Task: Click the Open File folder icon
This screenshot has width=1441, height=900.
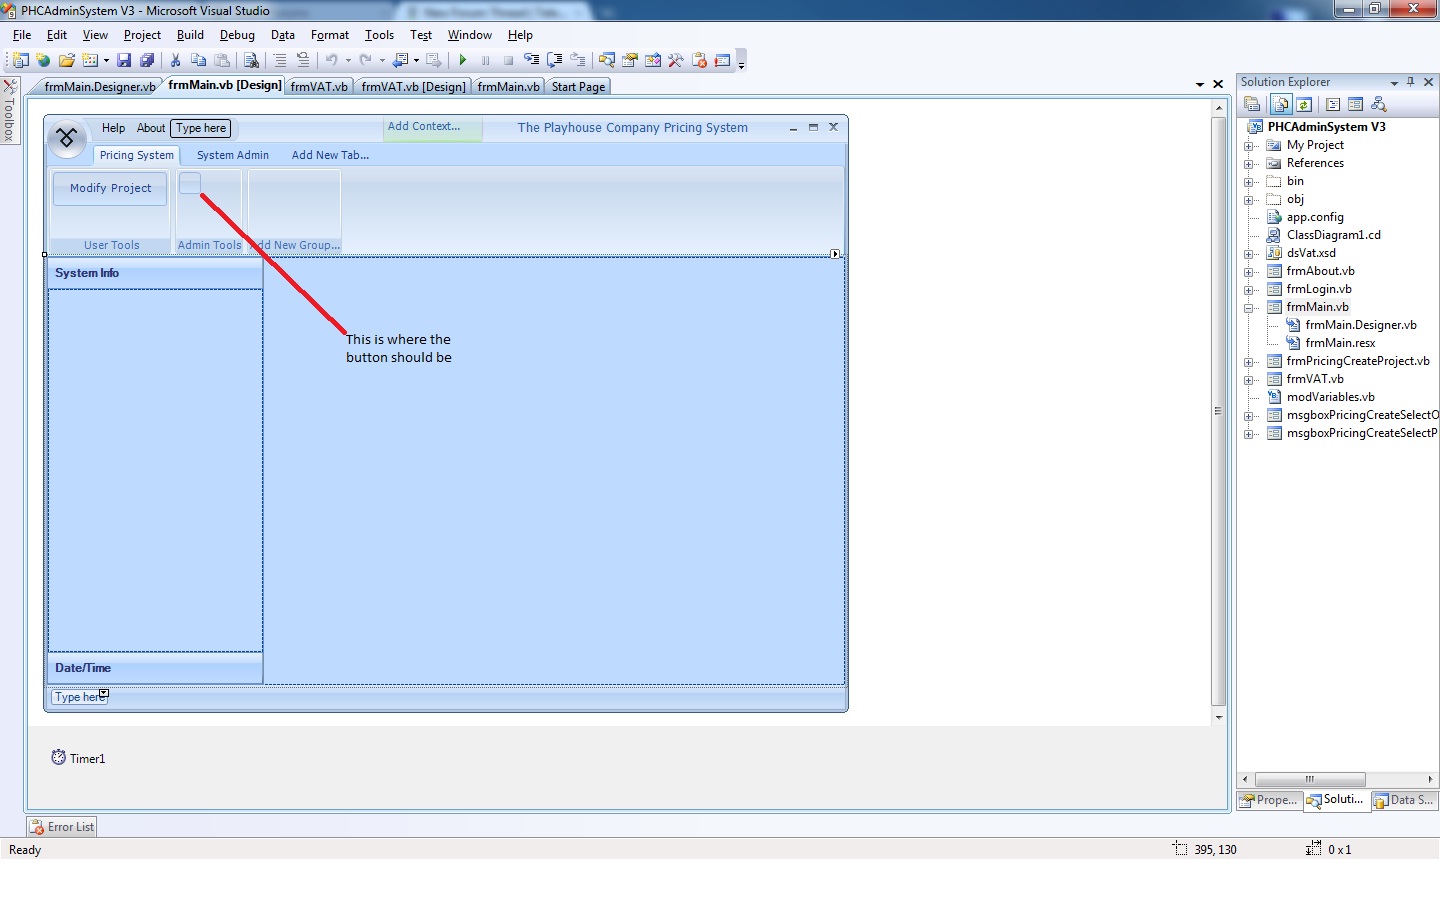Action: pos(67,60)
